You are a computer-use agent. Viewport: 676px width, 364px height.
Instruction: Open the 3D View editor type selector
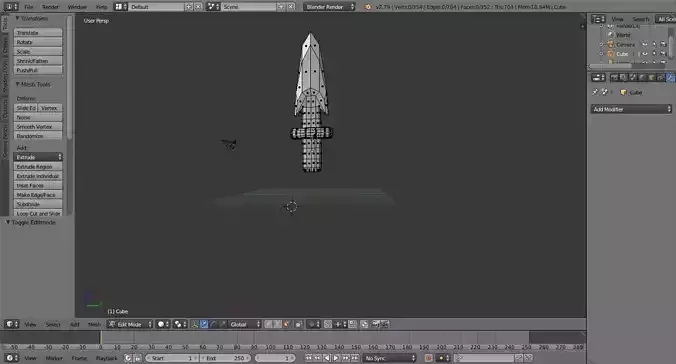coord(12,324)
